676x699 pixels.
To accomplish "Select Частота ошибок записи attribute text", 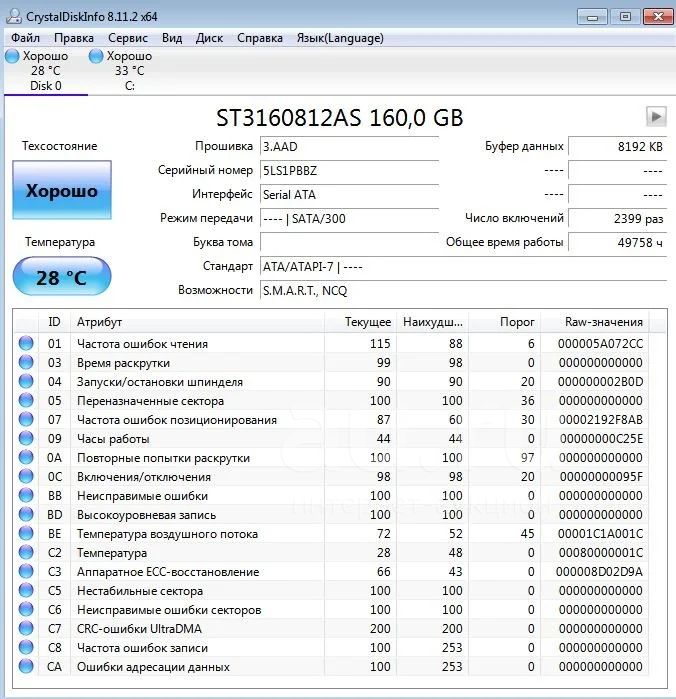I will (x=142, y=648).
